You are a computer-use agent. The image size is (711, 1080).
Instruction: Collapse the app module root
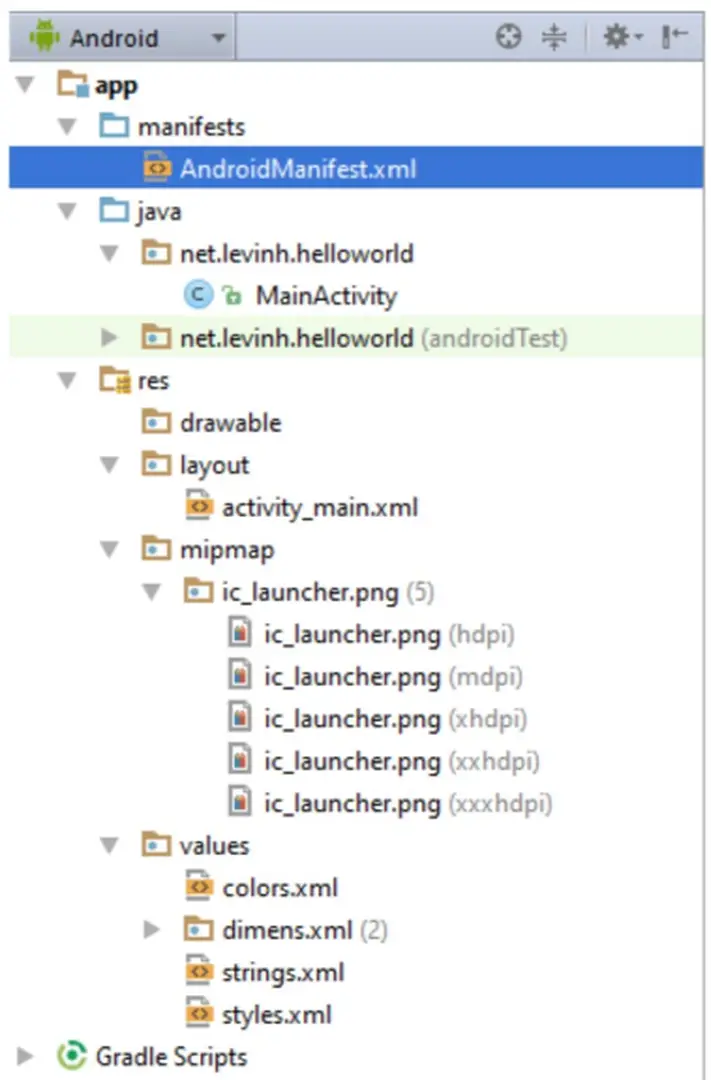click(x=26, y=87)
